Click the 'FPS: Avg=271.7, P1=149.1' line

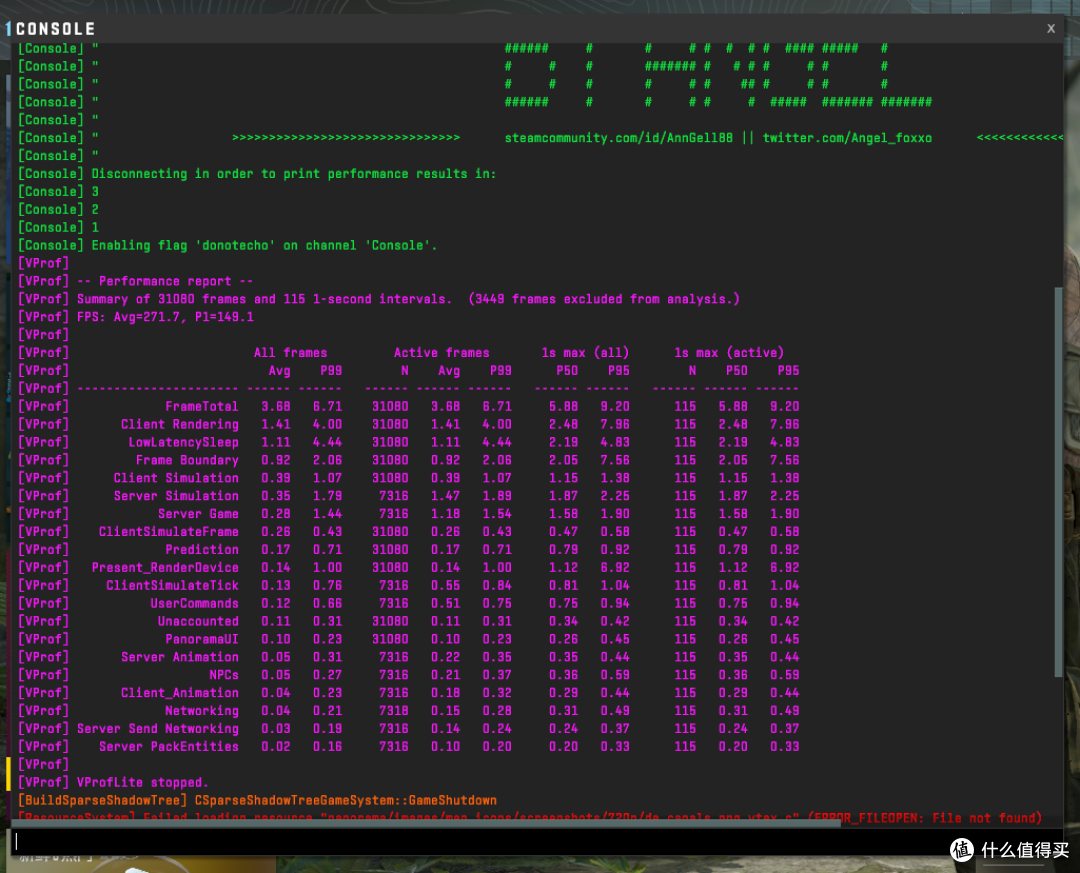click(165, 317)
